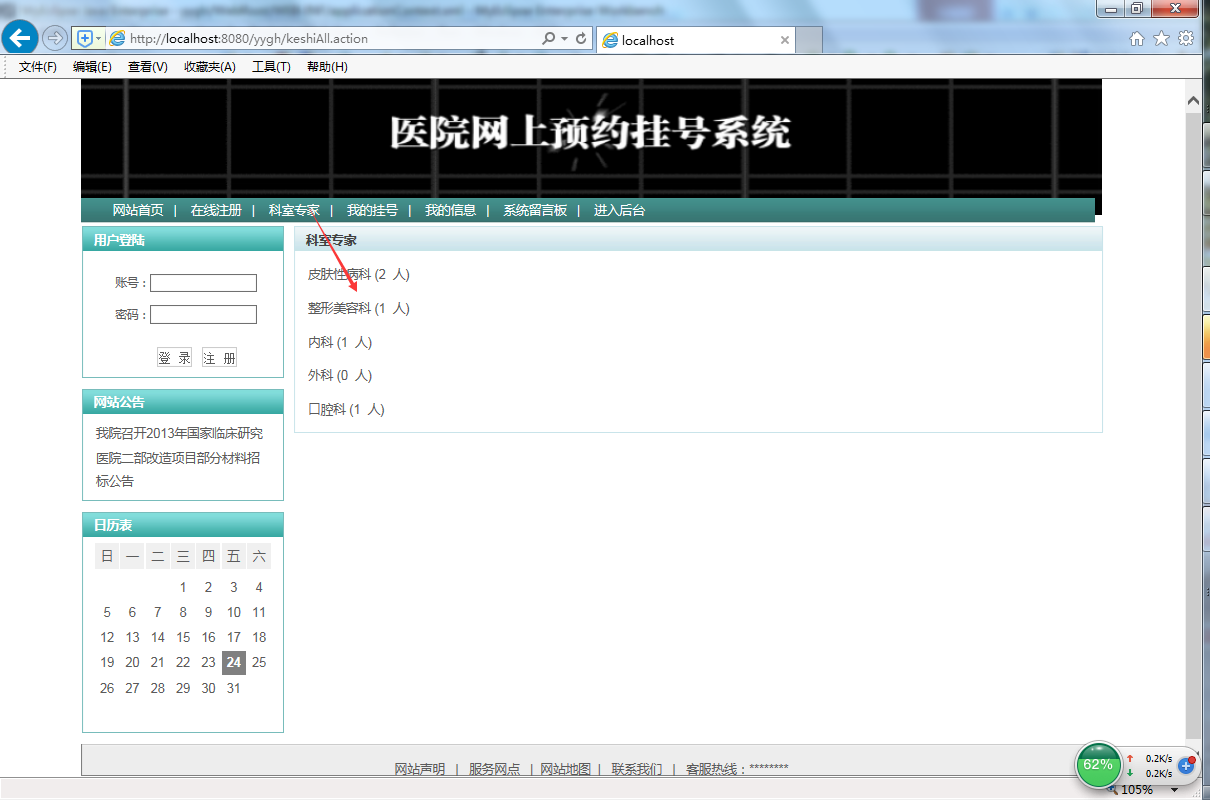Click 服务网点 footer link
Viewport: 1210px width, 800px height.
pyautogui.click(x=495, y=769)
